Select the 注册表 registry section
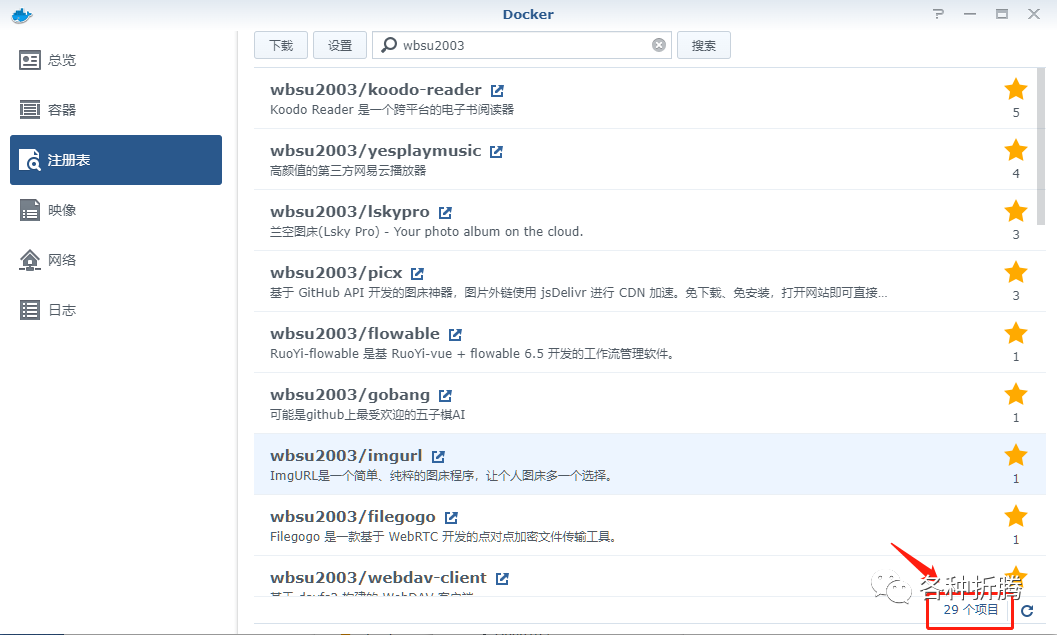1057x635 pixels. [x=116, y=160]
